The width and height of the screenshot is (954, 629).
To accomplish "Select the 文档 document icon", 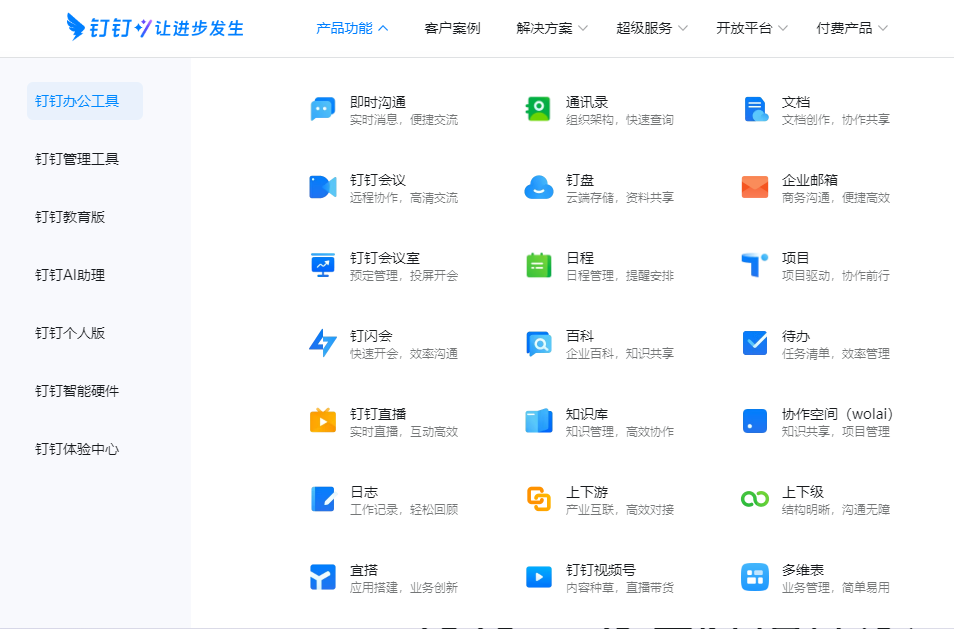I will [x=755, y=109].
